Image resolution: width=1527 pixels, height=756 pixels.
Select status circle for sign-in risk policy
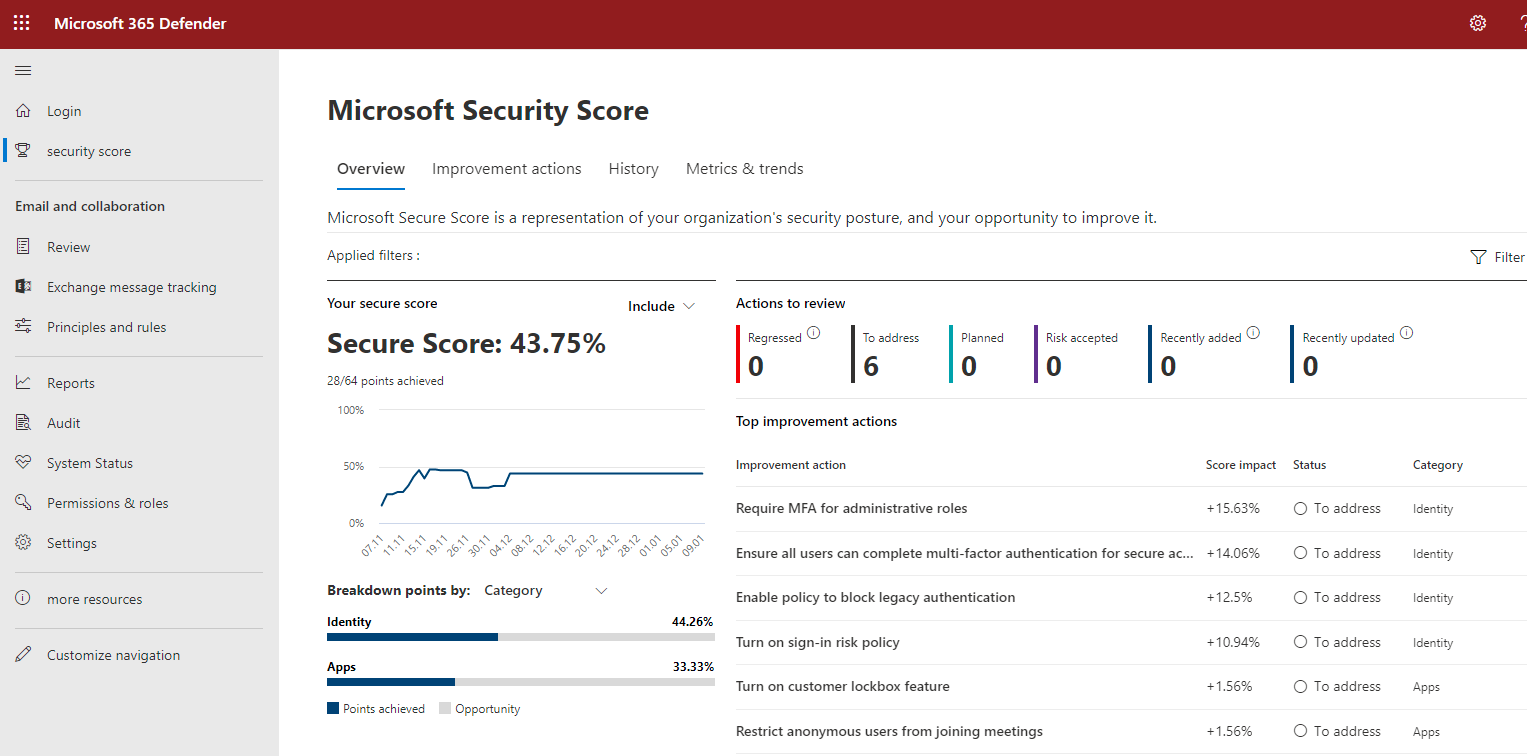[1300, 642]
